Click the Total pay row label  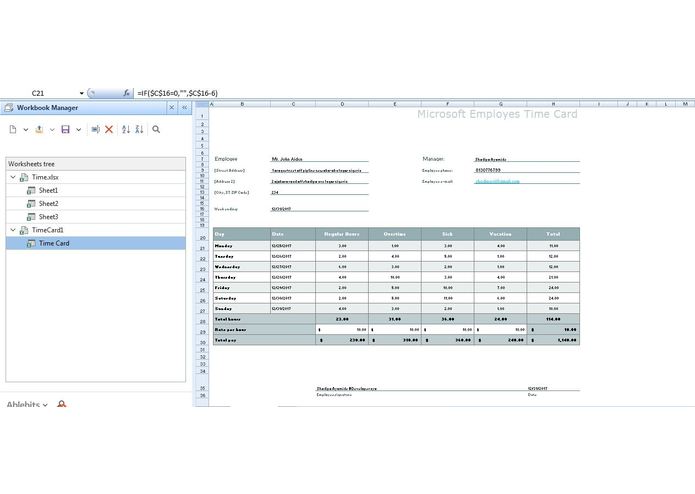pyautogui.click(x=265, y=340)
